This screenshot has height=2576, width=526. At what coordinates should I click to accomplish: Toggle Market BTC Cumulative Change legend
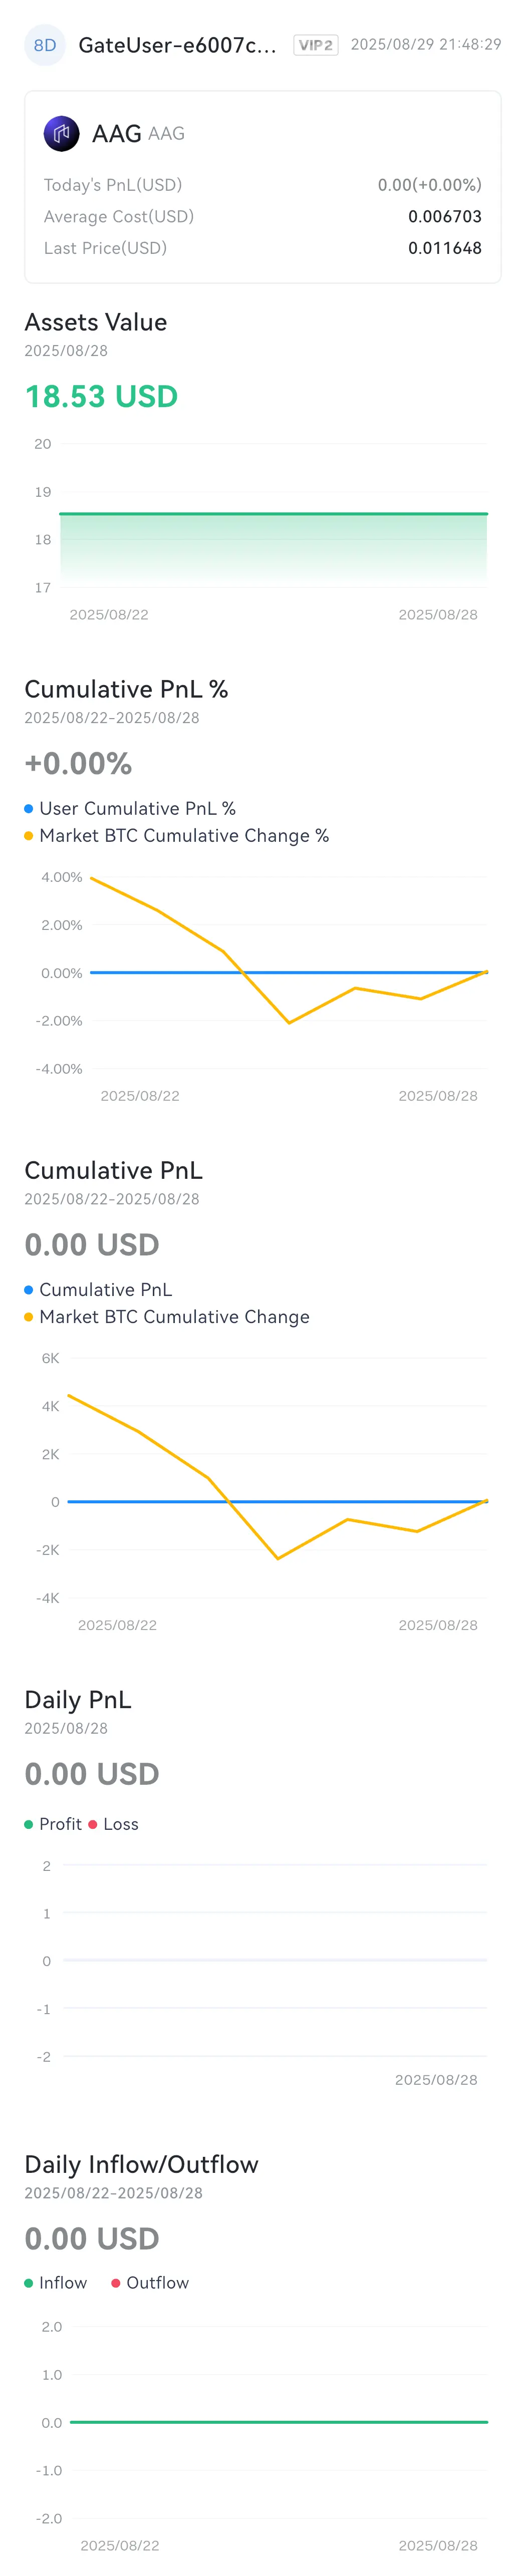[167, 1316]
